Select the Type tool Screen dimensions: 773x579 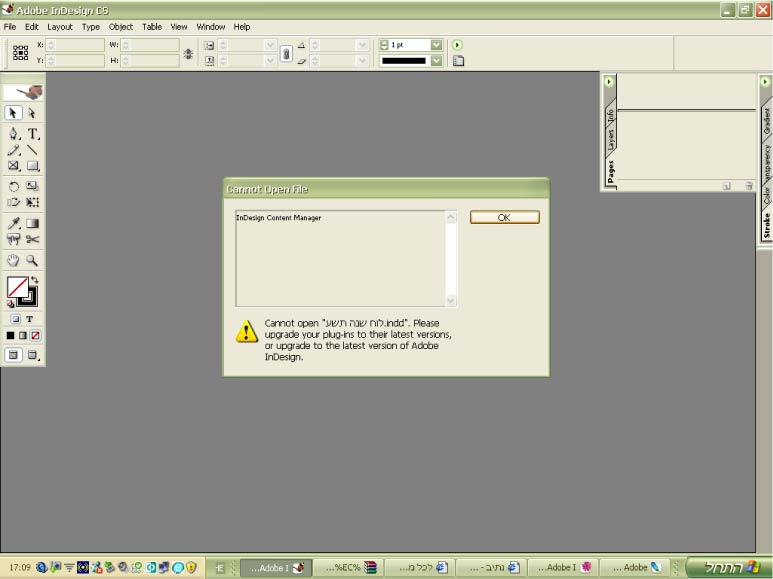(x=33, y=134)
